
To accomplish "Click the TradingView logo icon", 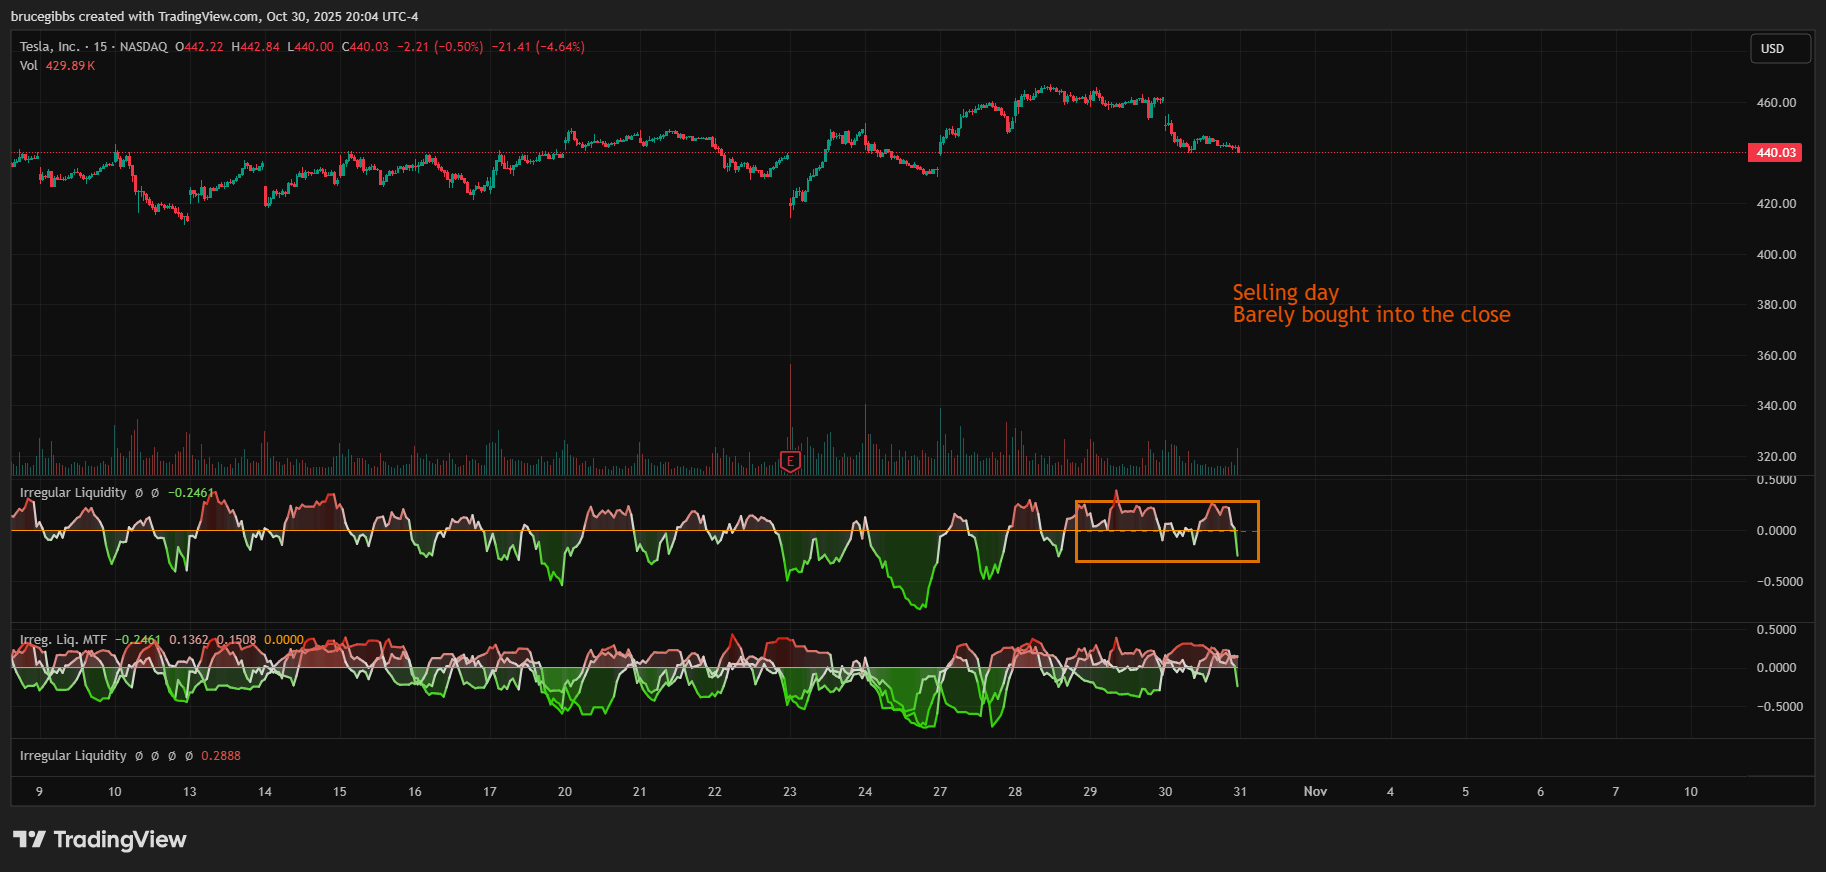I will 29,839.
